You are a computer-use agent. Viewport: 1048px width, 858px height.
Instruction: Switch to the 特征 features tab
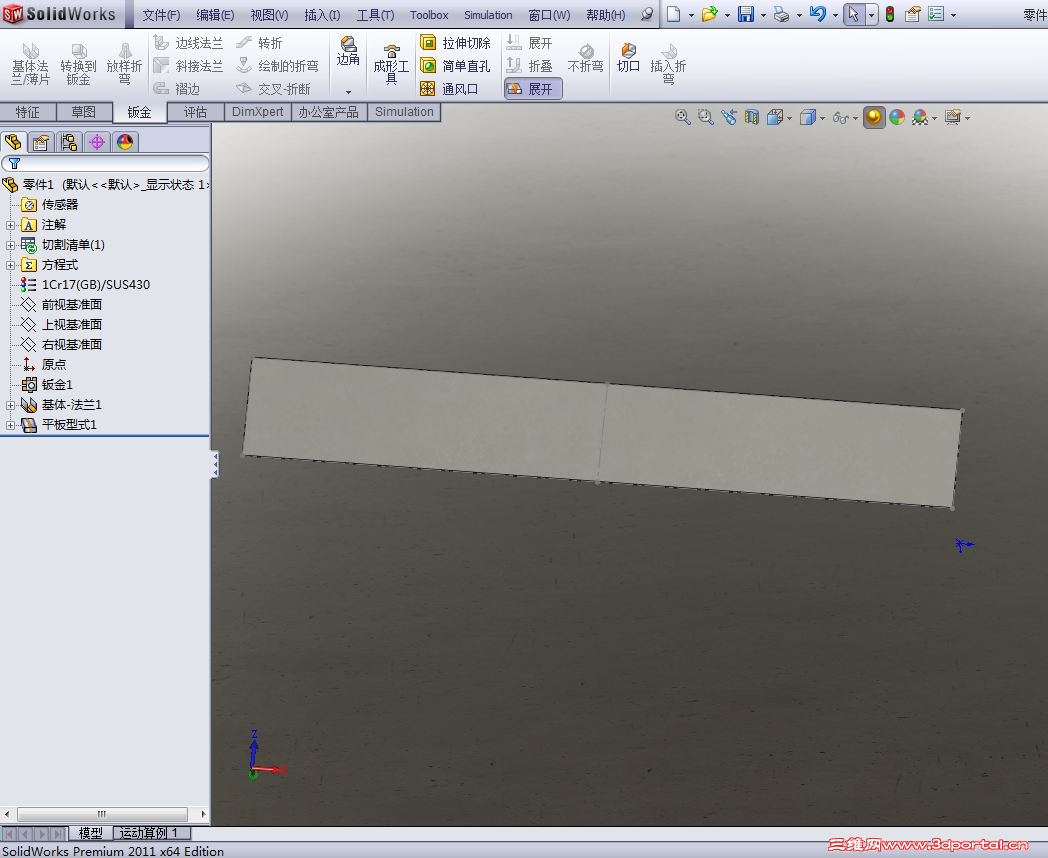coord(27,112)
